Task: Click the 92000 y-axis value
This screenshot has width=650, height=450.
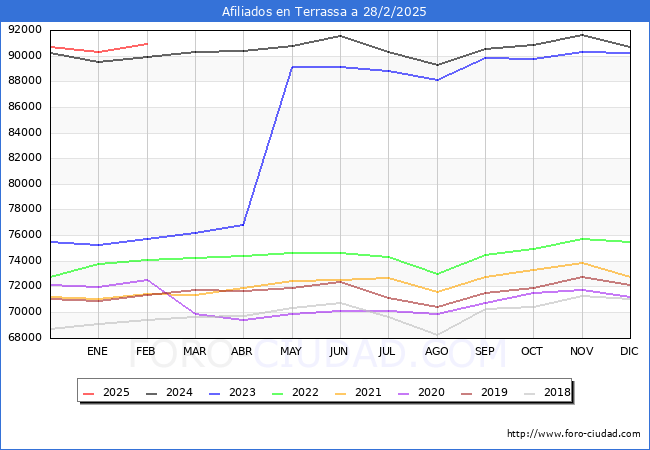Action: tap(25, 30)
